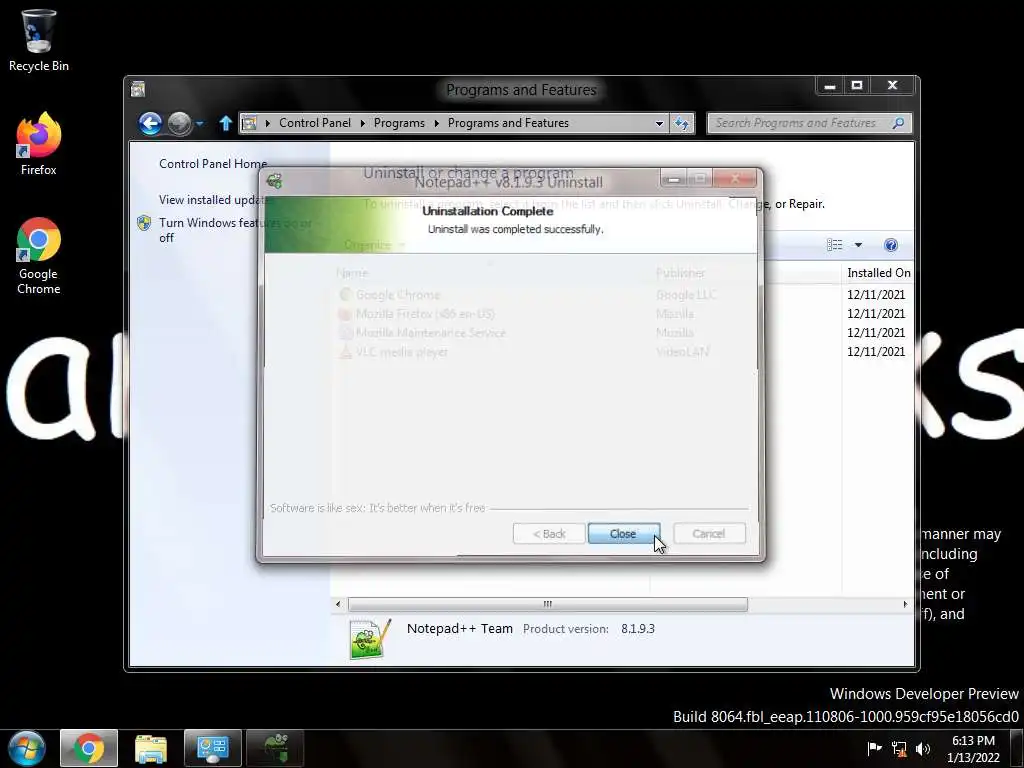Click the Close button in uninstaller
Image resolution: width=1024 pixels, height=768 pixels.
point(624,534)
